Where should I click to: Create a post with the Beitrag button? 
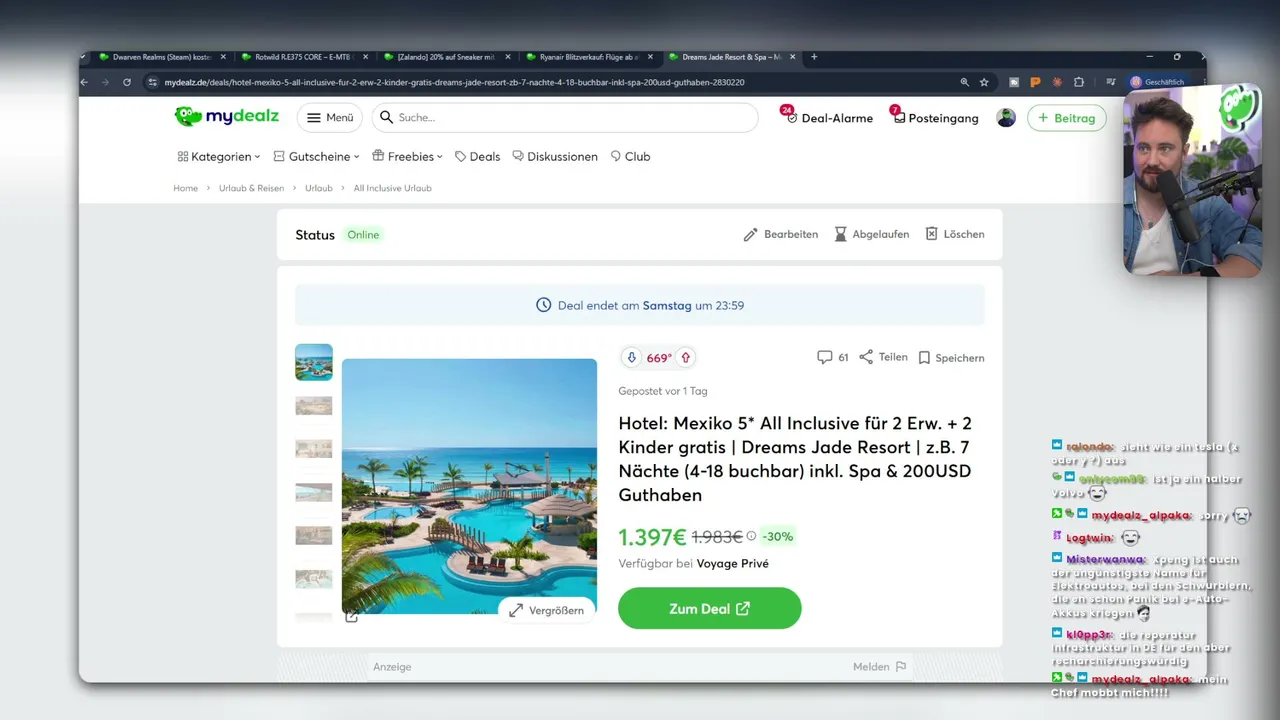tap(1067, 118)
